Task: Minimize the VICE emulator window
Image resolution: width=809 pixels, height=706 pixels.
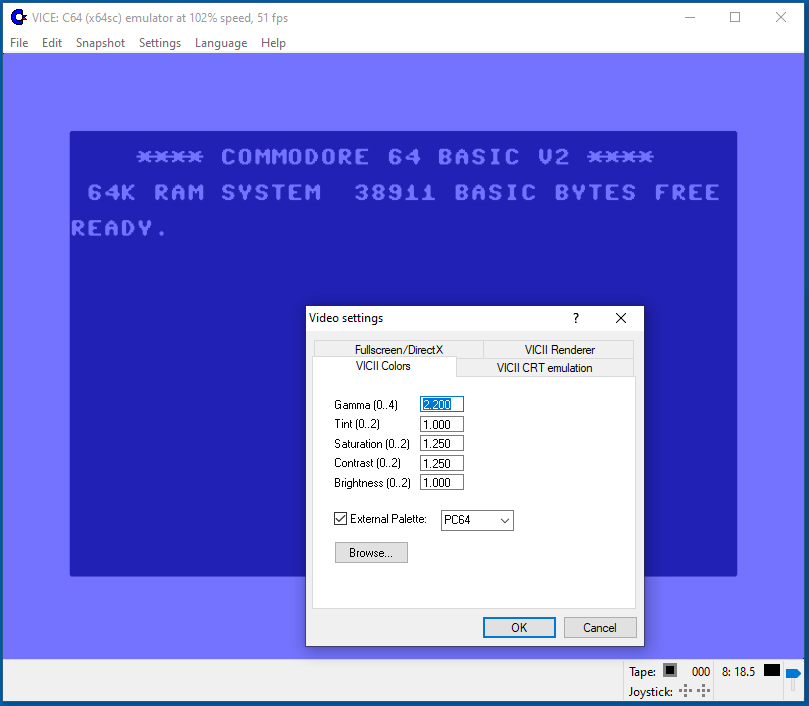Action: click(x=690, y=18)
